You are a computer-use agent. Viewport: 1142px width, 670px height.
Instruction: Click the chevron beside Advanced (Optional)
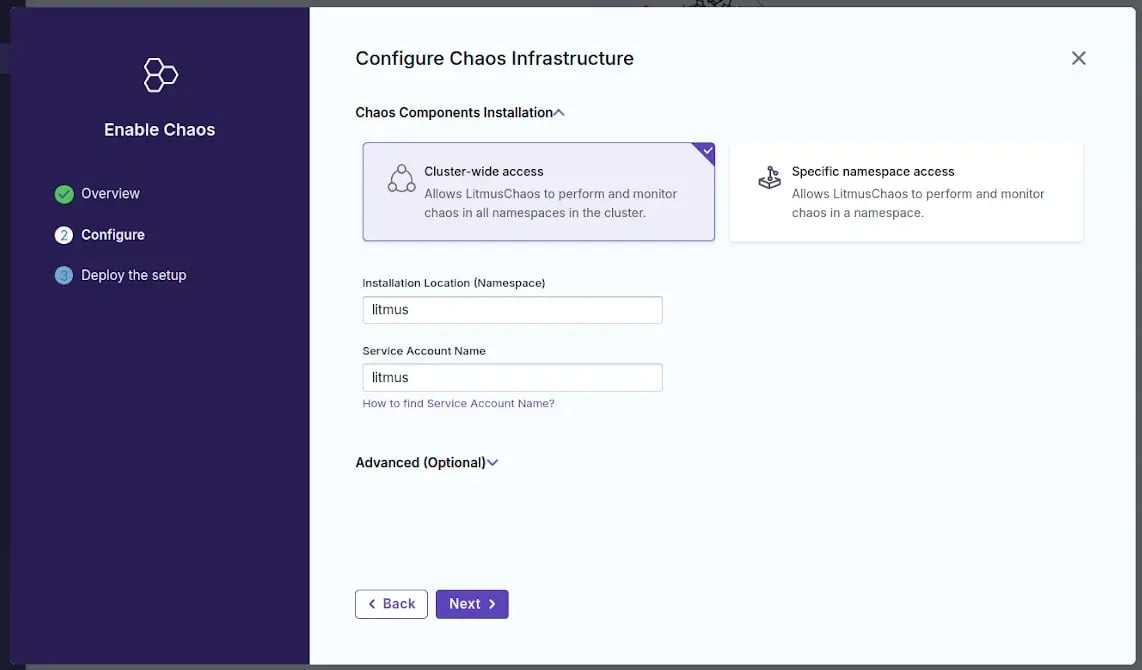click(492, 463)
